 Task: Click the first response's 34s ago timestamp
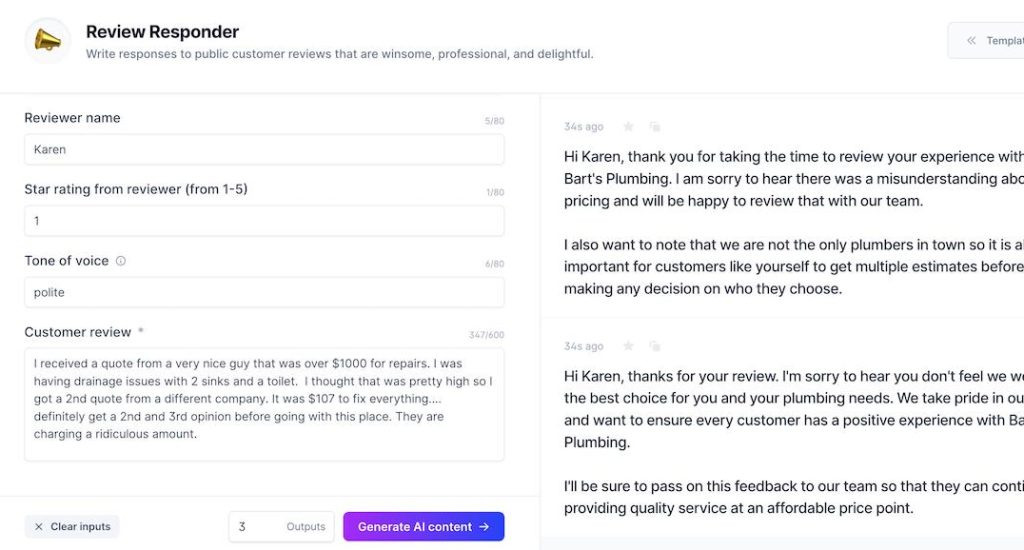pos(584,127)
